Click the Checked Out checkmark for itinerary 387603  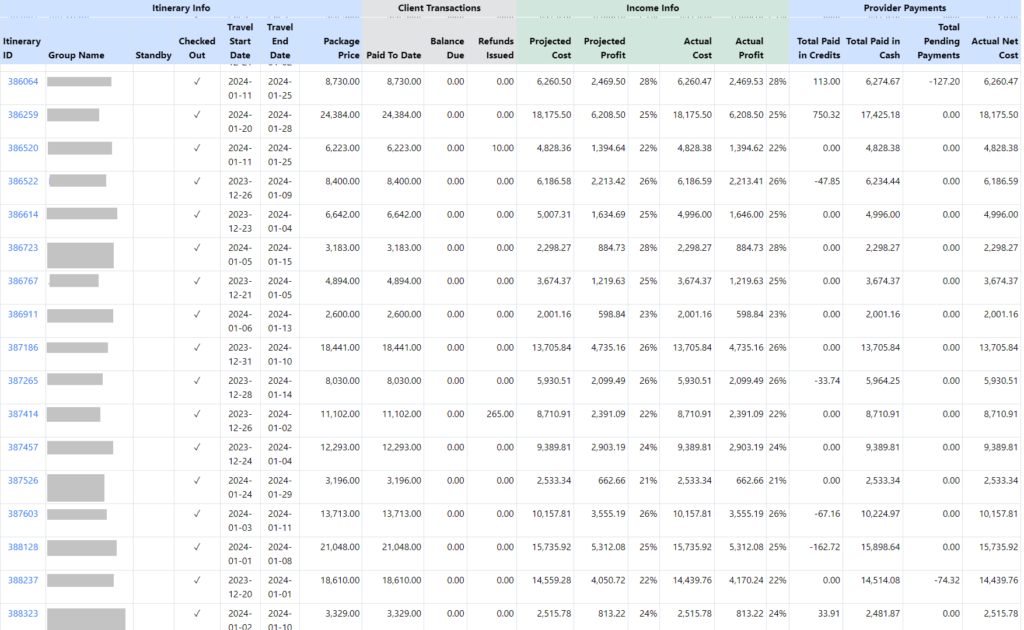pyautogui.click(x=197, y=514)
